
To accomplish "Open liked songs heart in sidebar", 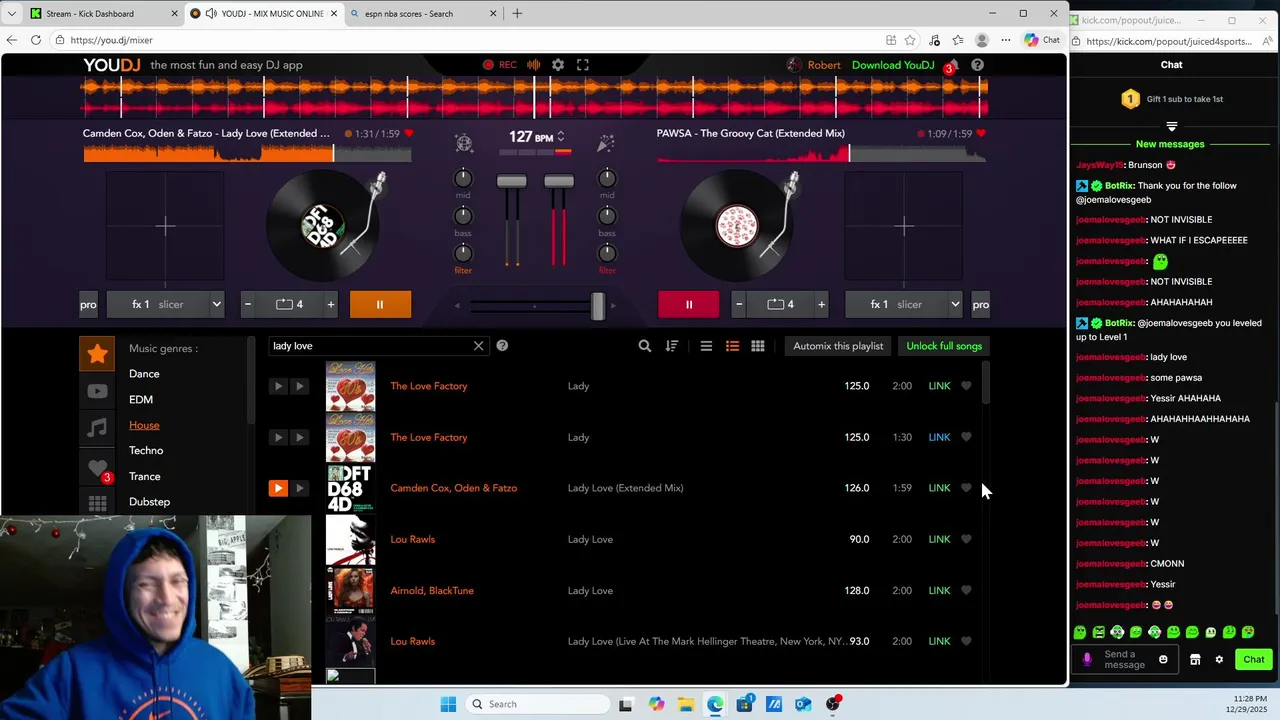I will tap(97, 468).
